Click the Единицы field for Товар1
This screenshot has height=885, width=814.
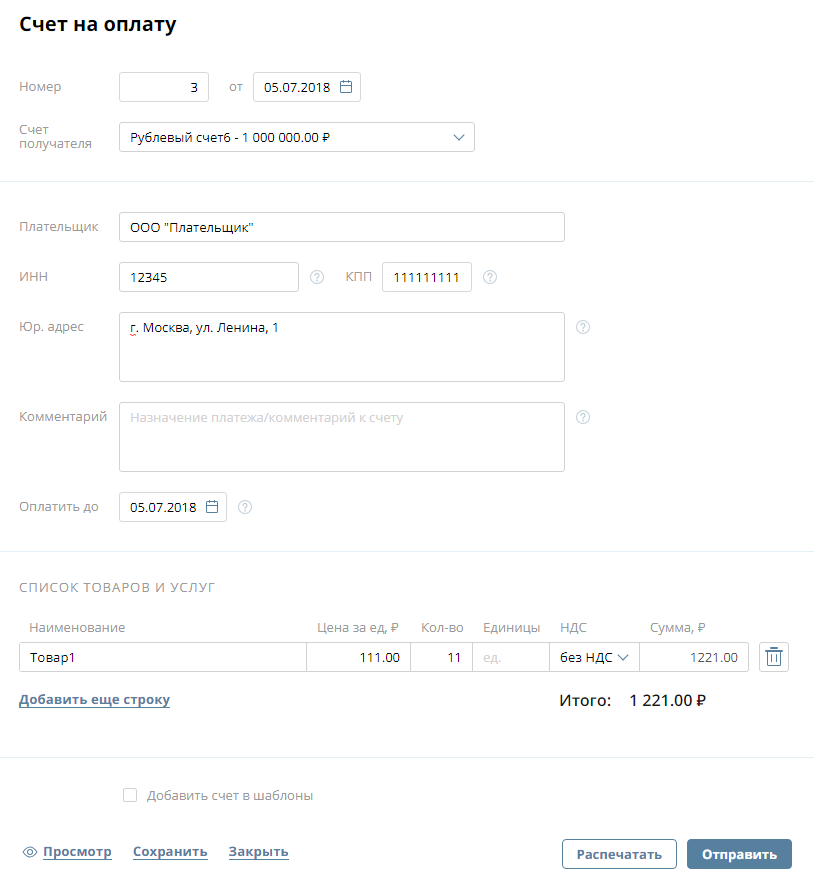(509, 657)
